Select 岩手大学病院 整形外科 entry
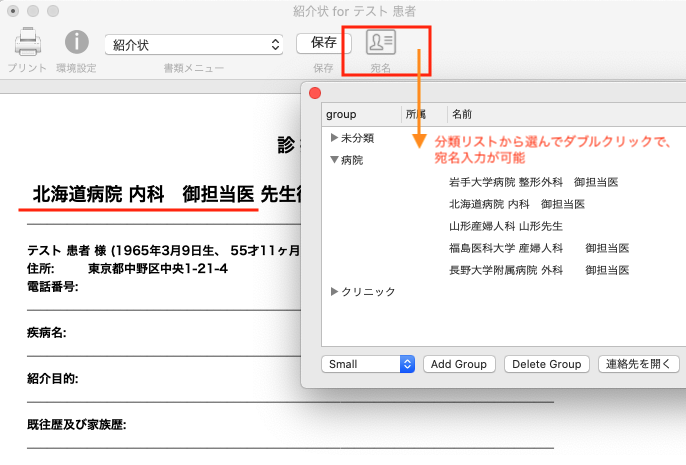This screenshot has height=465, width=686. 534,182
